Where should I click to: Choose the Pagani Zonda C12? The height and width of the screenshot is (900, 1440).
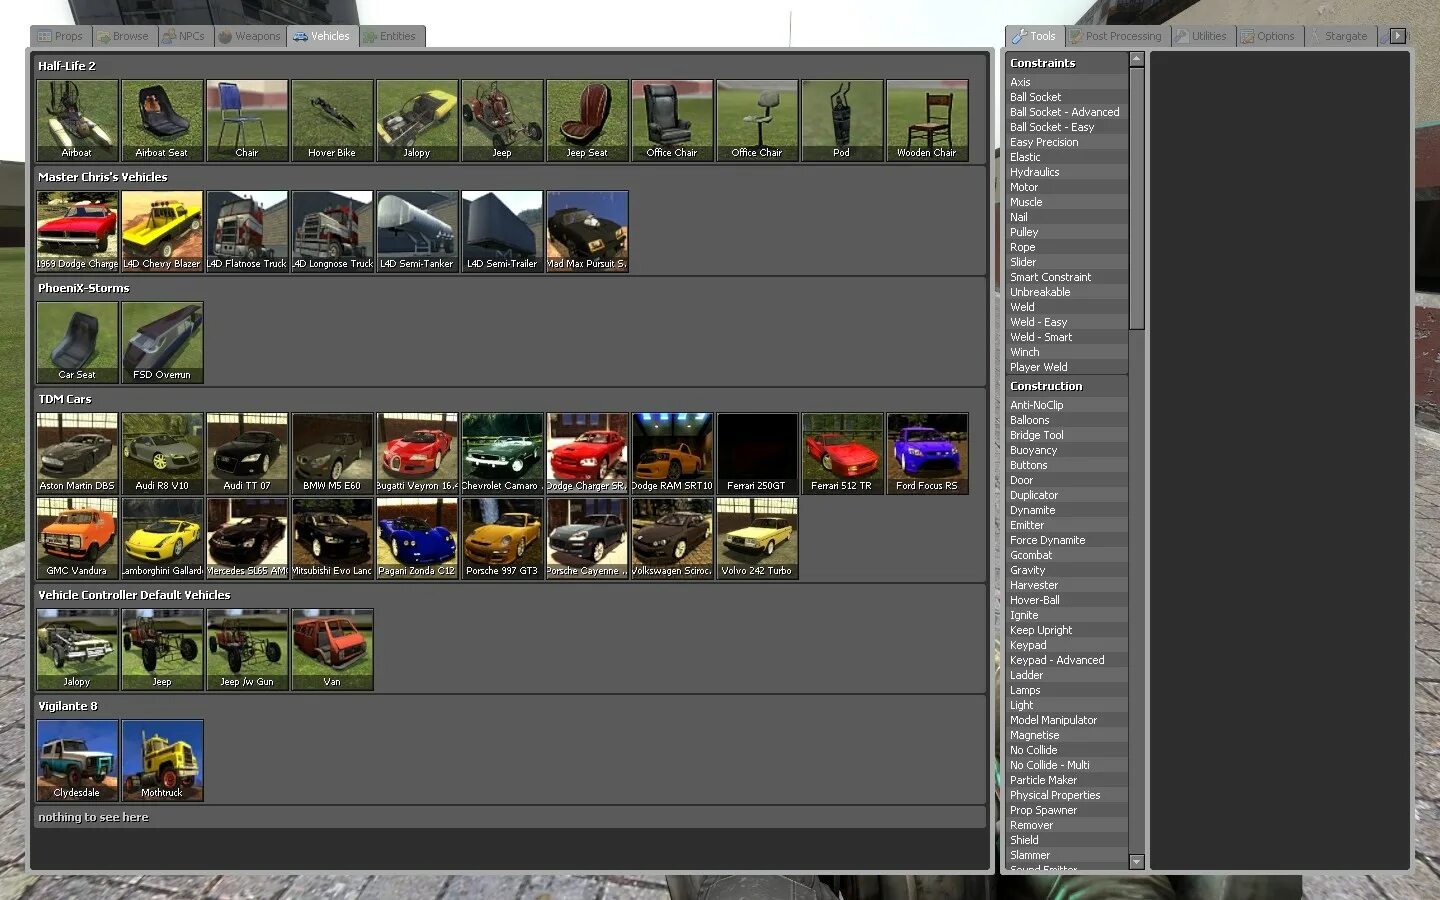(x=417, y=538)
